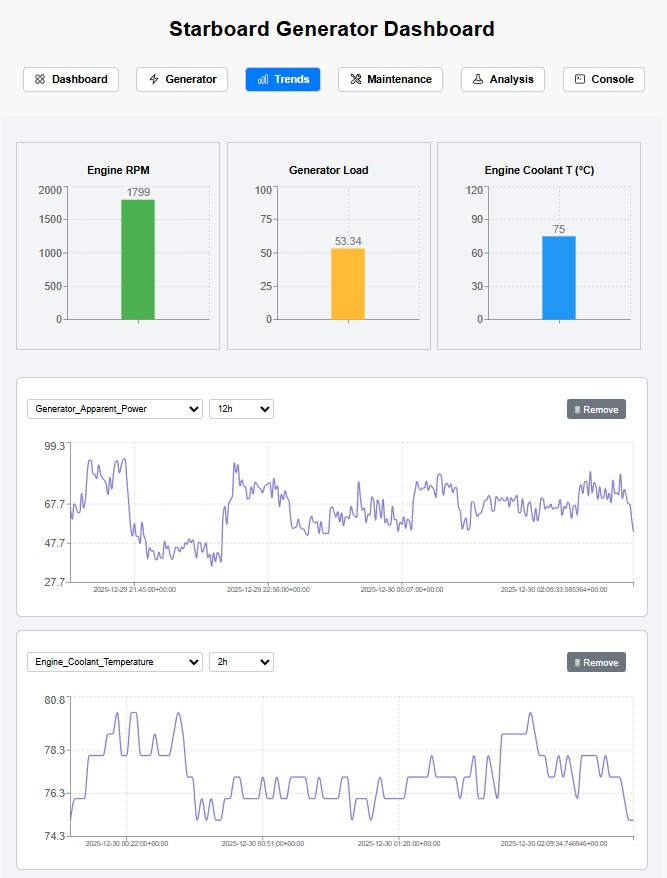Open the 2h time range dropdown
Image resolution: width=667 pixels, height=878 pixels.
click(x=241, y=661)
